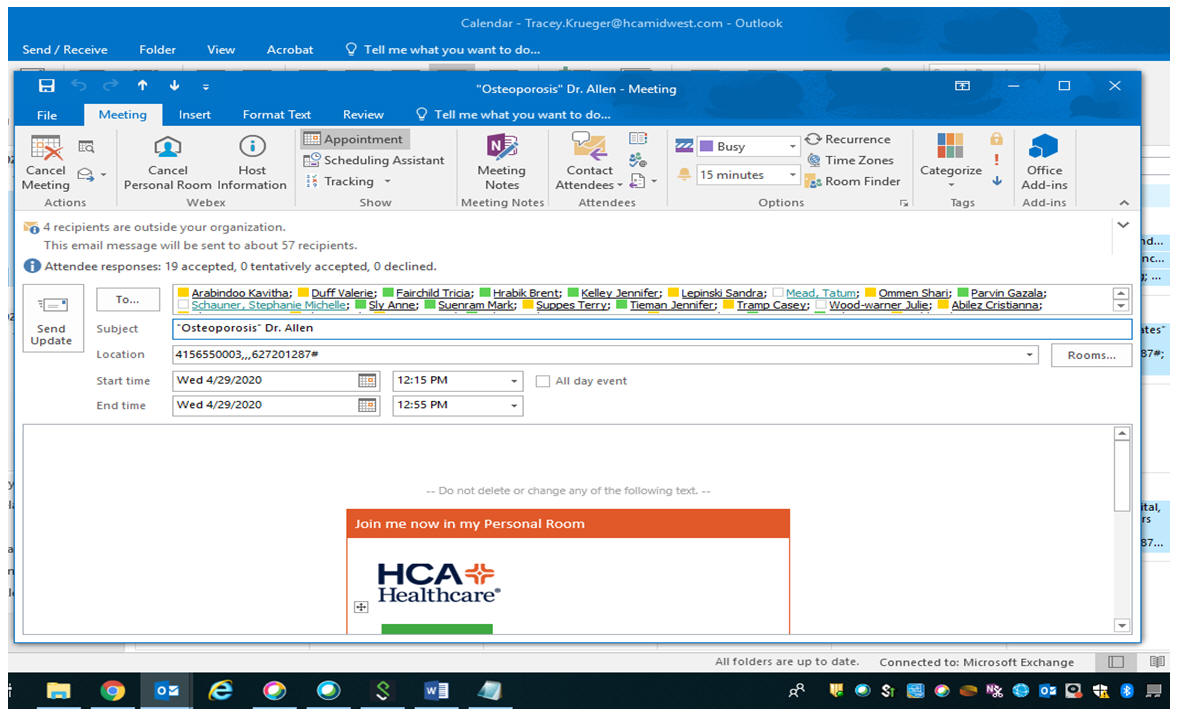Expand the start time 12:15 PM dropdown
Image resolution: width=1178 pixels, height=716 pixels.
click(x=514, y=381)
